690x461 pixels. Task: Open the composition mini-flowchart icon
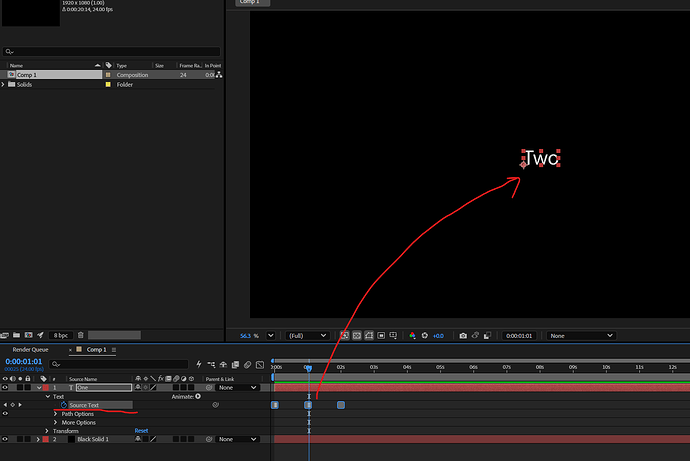tap(211, 364)
